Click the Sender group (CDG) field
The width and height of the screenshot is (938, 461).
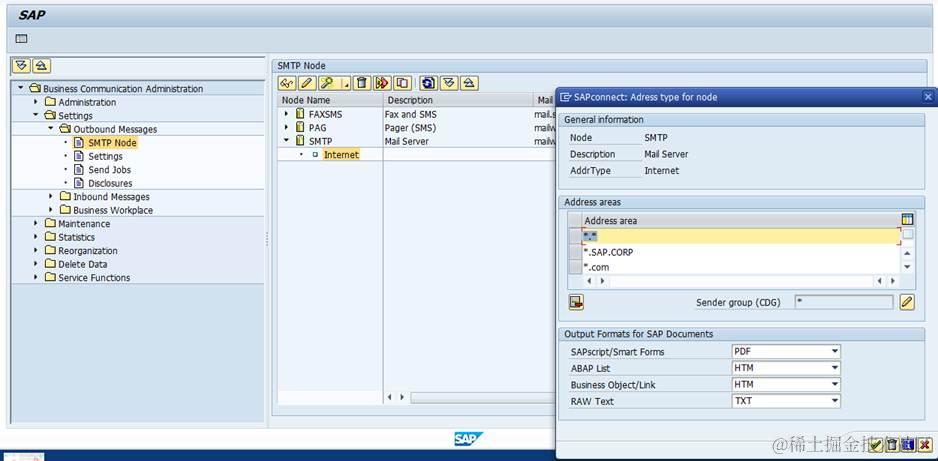(x=844, y=302)
